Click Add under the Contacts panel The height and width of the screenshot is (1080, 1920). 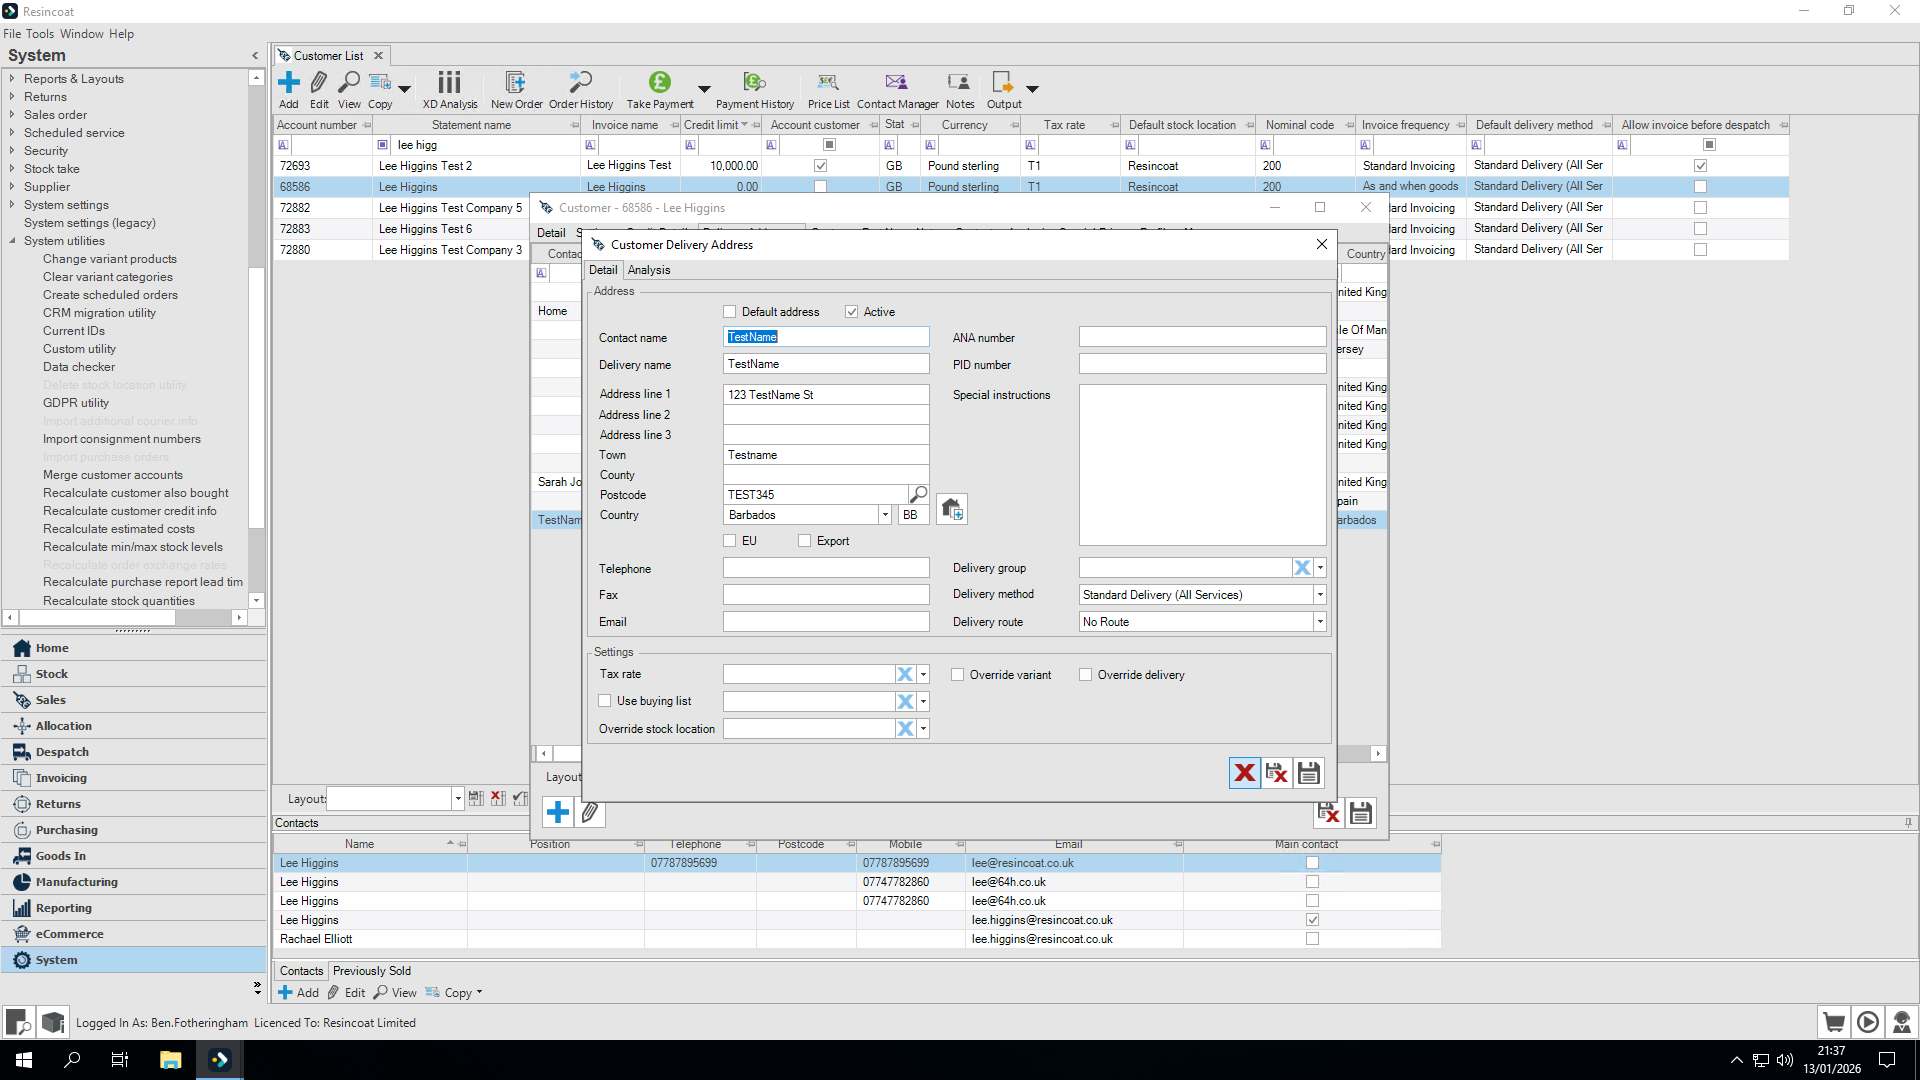coord(298,992)
